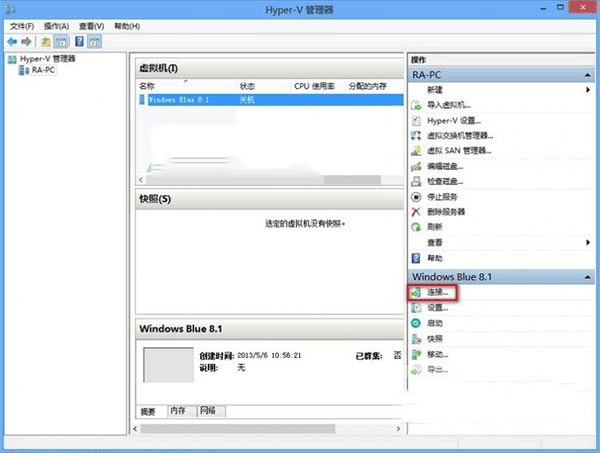Open 设置... under Windows Blue 8.1
Image resolution: width=600 pixels, height=453 pixels.
click(437, 308)
